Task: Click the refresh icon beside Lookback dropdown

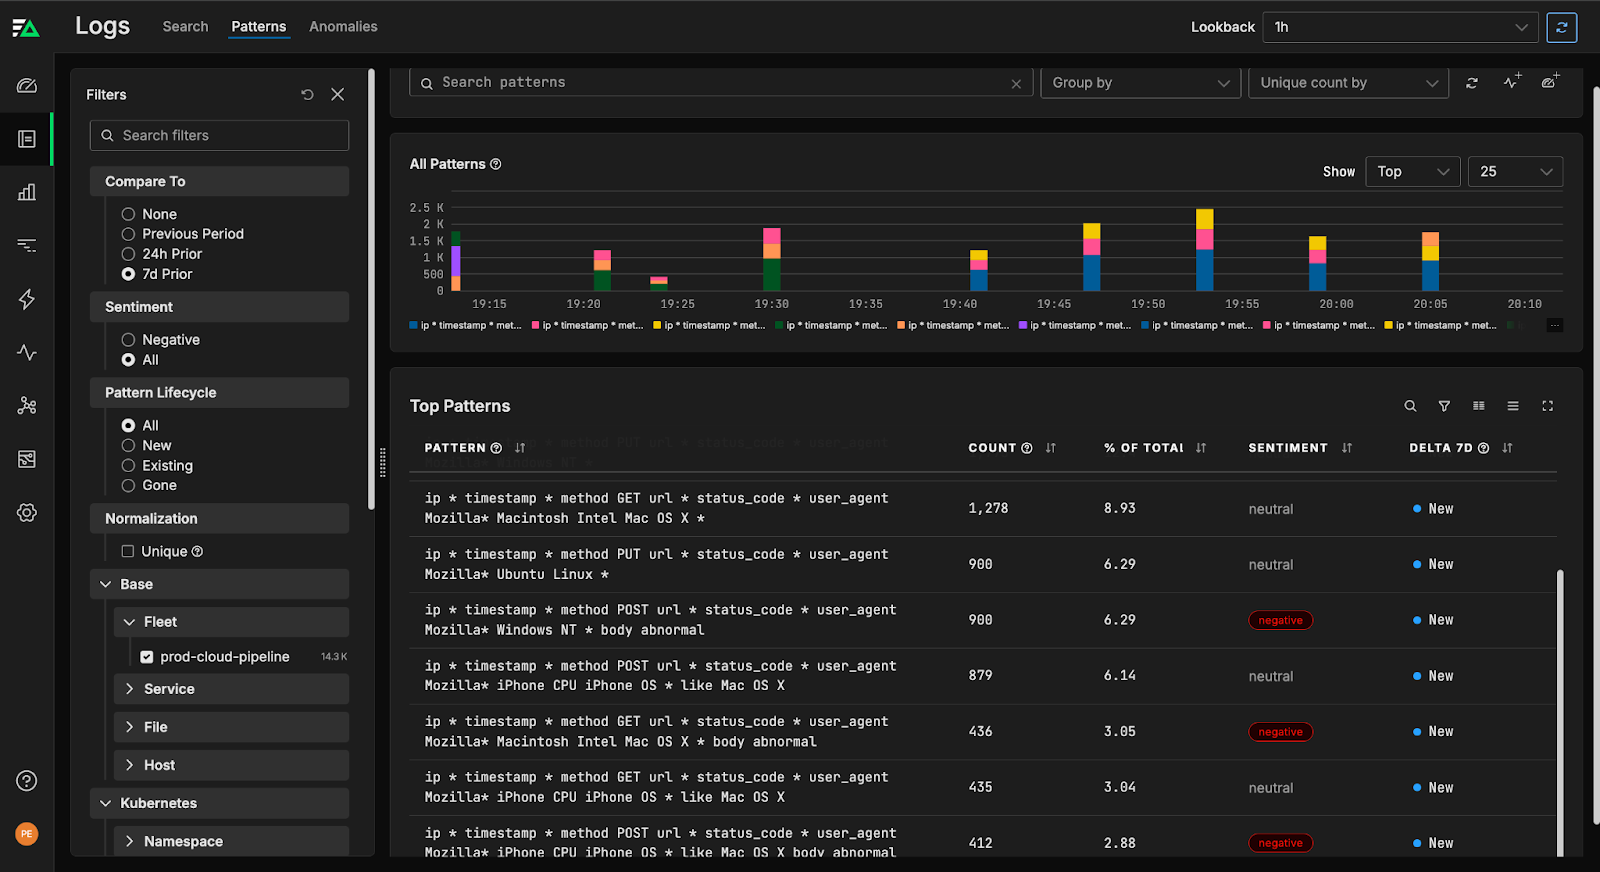Action: (x=1561, y=27)
